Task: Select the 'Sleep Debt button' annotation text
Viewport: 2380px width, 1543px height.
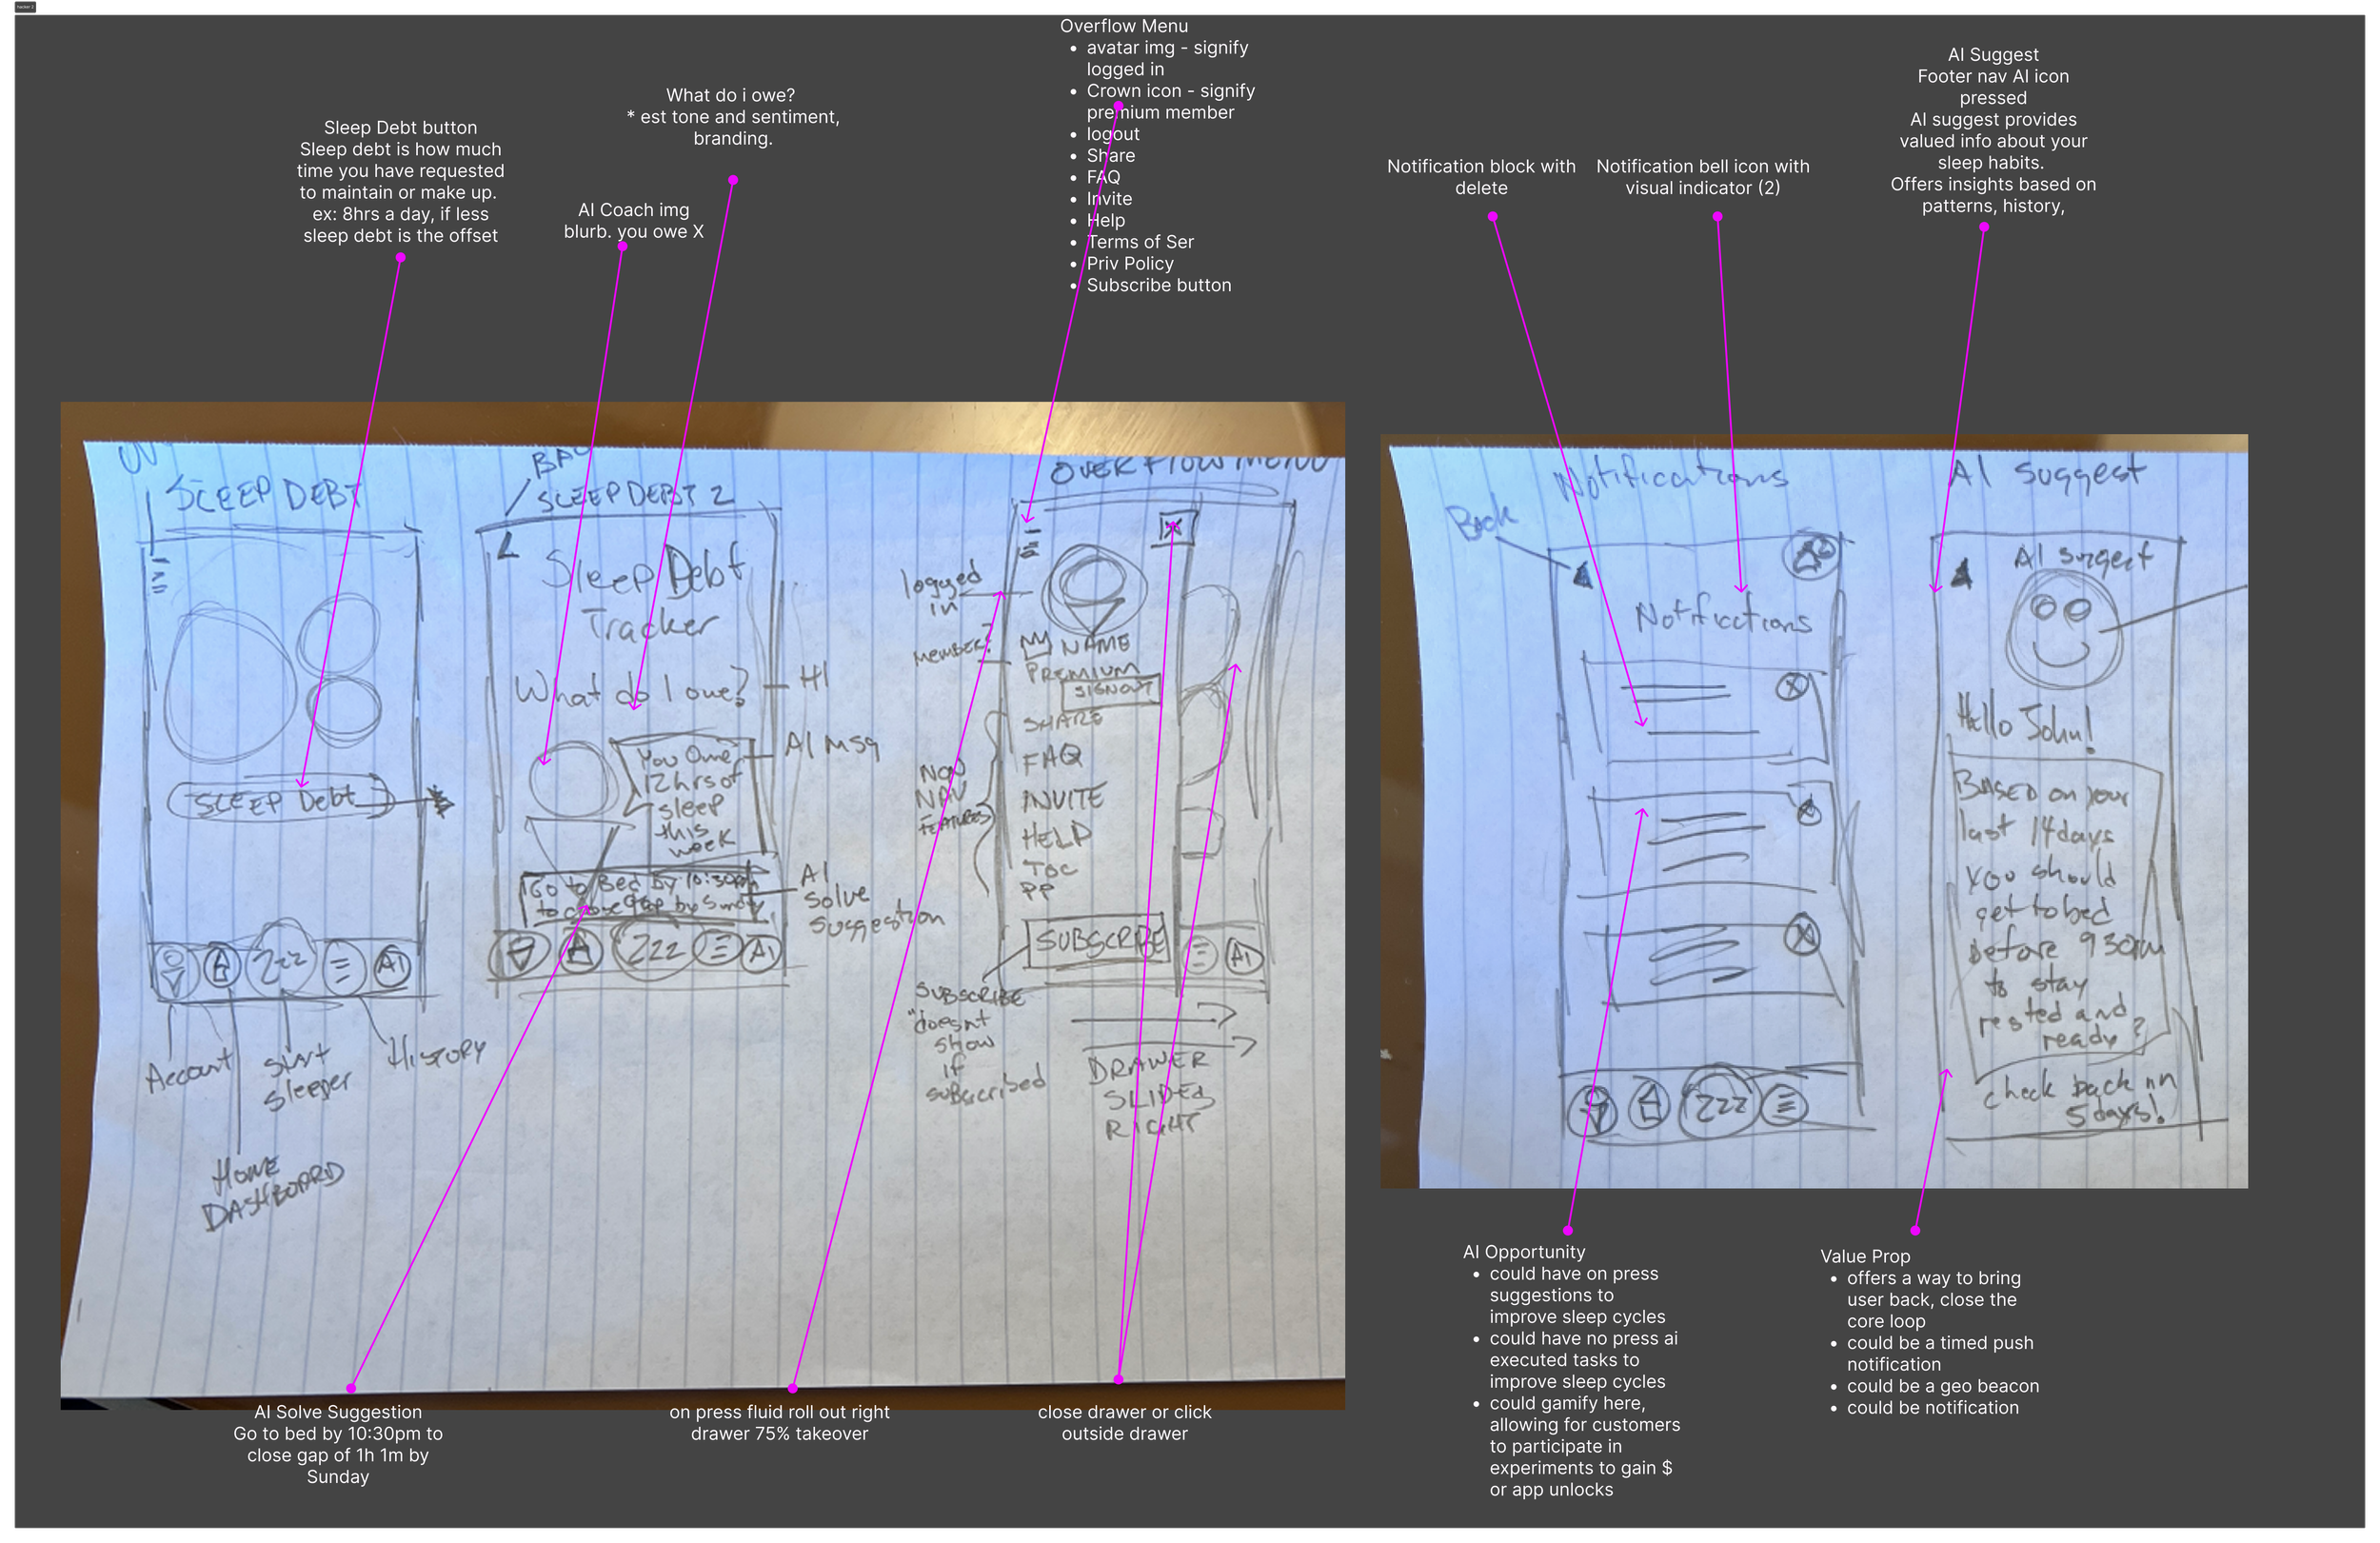Action: point(400,181)
